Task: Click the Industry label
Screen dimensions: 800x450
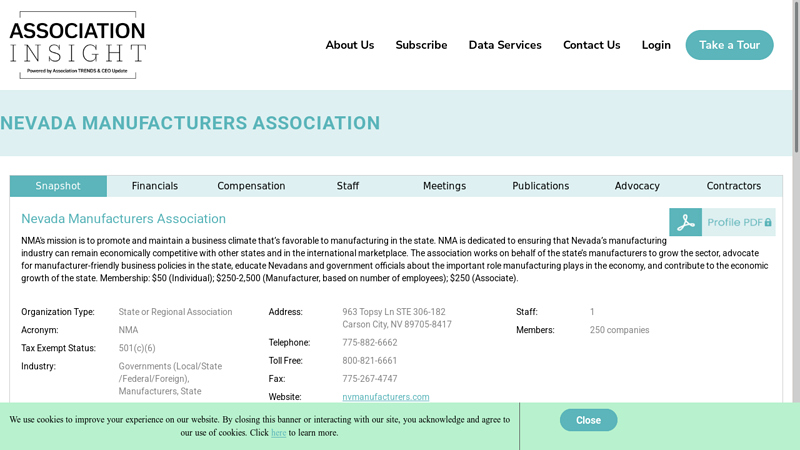Action: (38, 366)
